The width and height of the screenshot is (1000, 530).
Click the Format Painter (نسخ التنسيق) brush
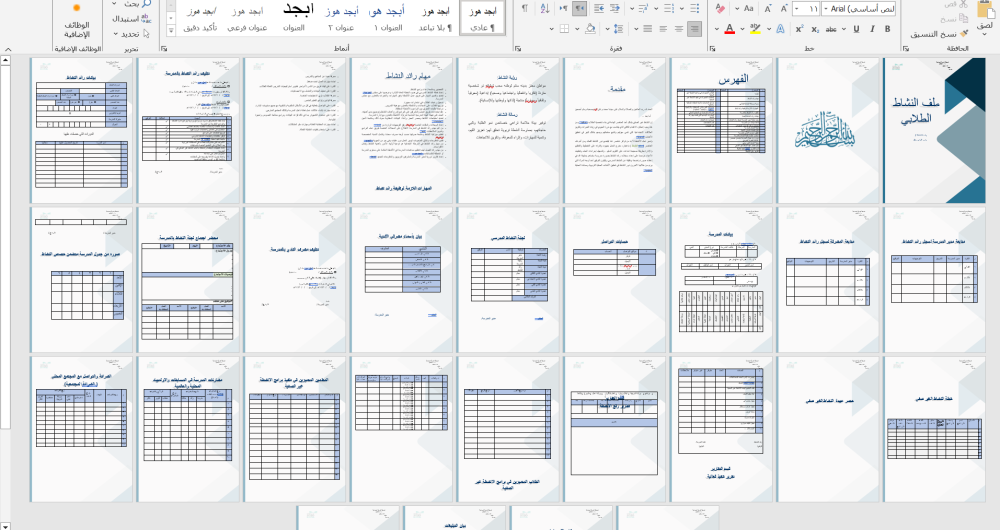tap(963, 34)
